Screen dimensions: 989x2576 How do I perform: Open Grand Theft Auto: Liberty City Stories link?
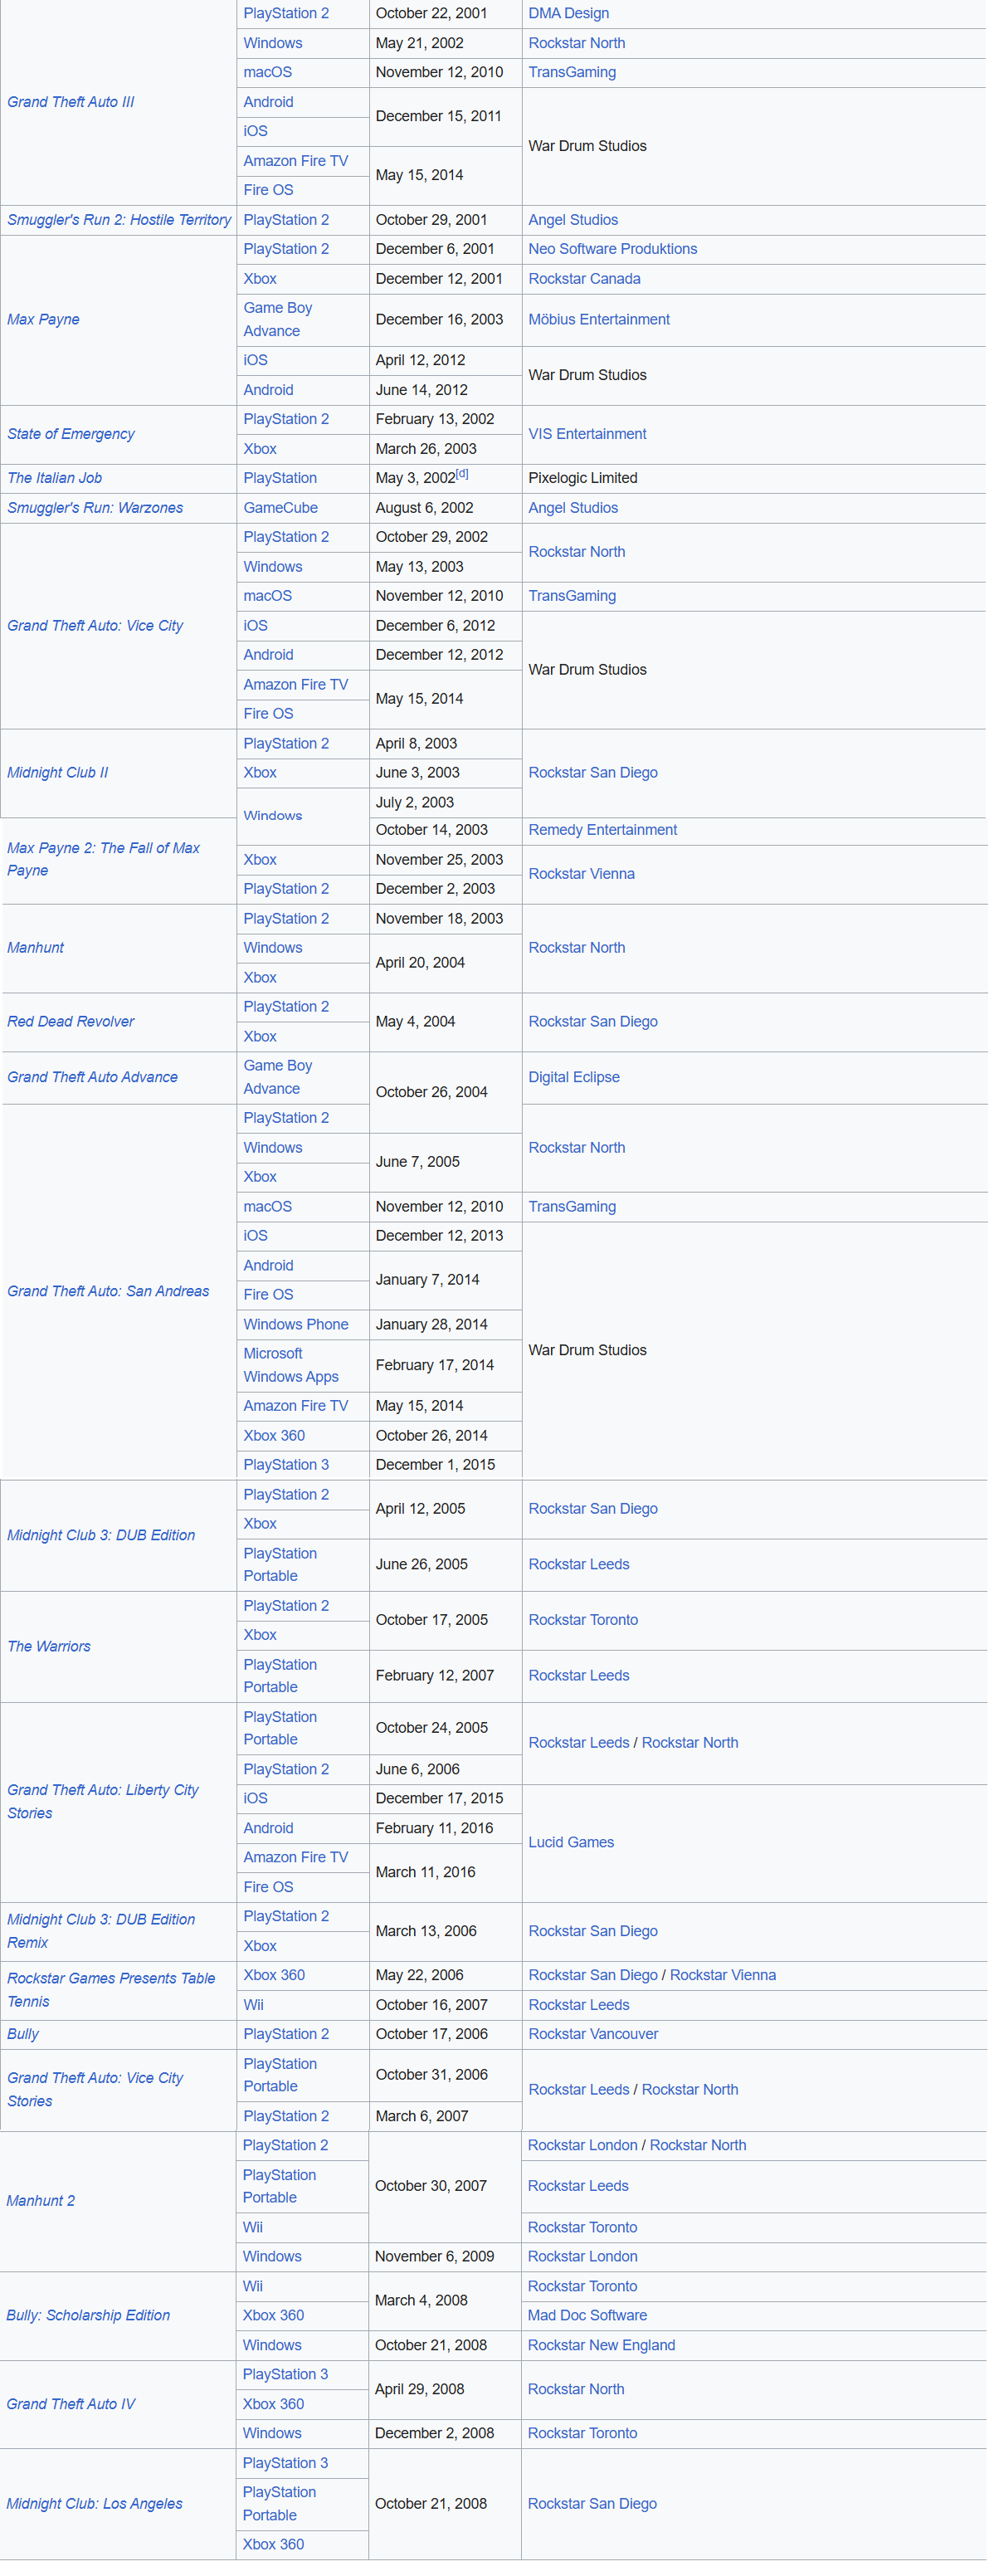103,1801
